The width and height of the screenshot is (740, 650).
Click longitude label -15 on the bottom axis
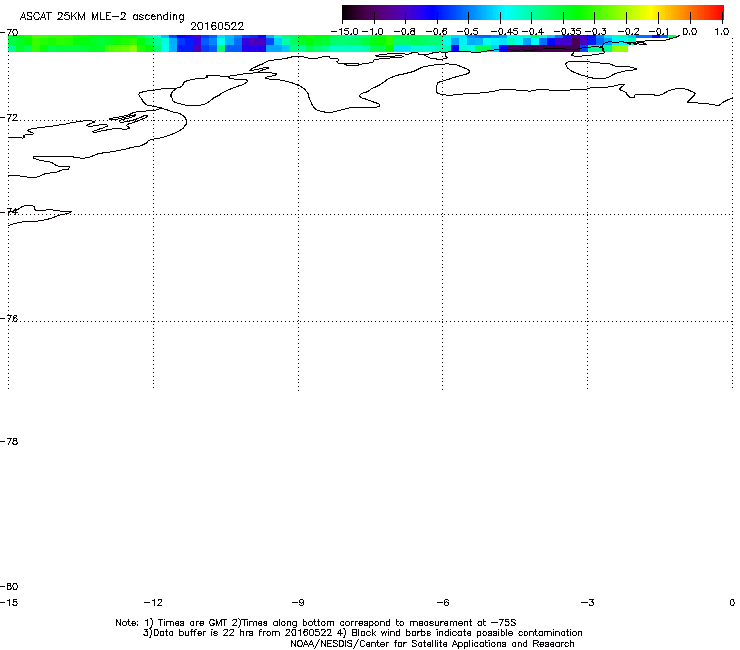9,603
